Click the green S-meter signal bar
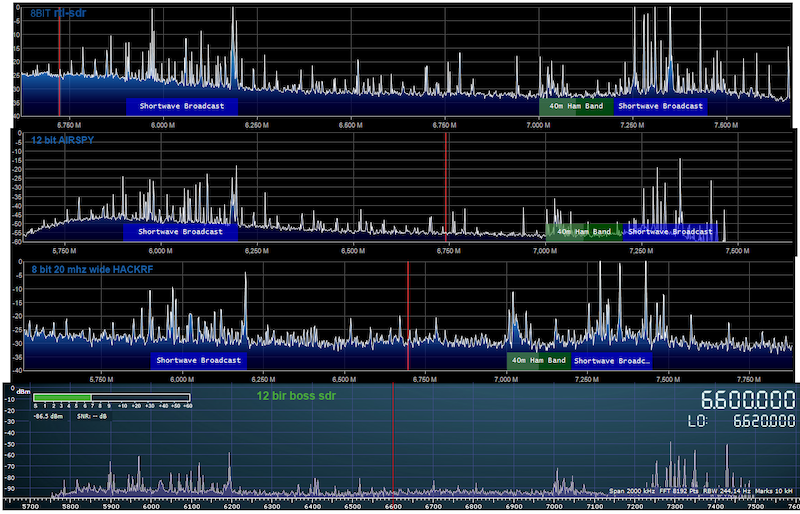 point(62,398)
